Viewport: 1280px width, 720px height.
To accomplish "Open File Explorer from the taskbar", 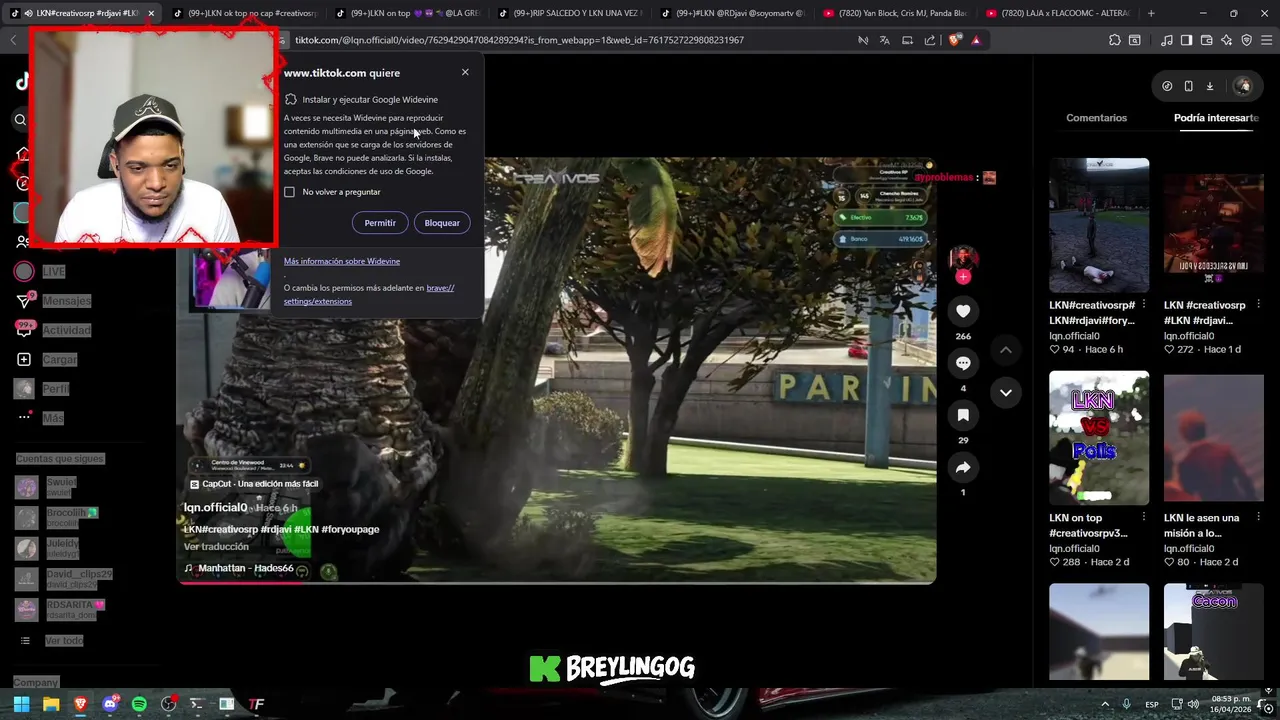I will tap(51, 704).
